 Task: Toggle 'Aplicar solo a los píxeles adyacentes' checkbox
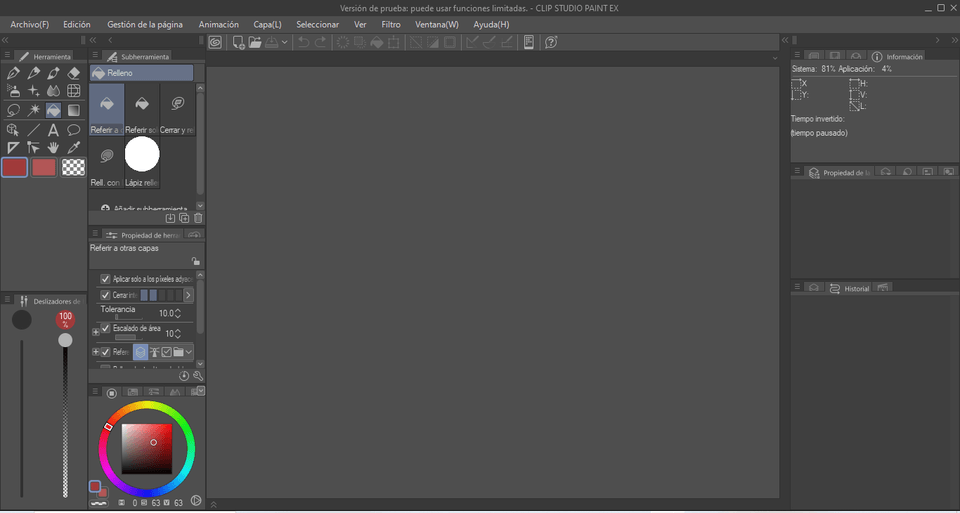pyautogui.click(x=106, y=279)
